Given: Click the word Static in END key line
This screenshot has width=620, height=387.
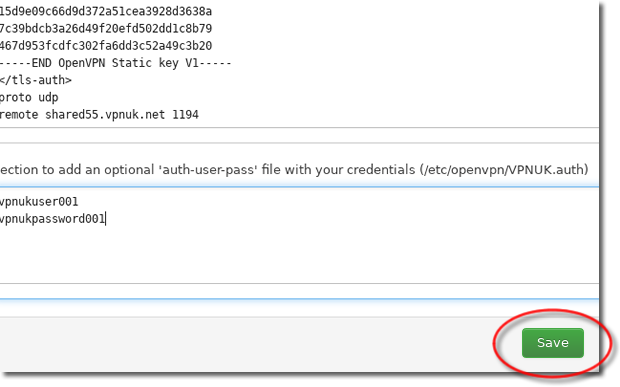Looking at the screenshot, I should tap(132, 63).
